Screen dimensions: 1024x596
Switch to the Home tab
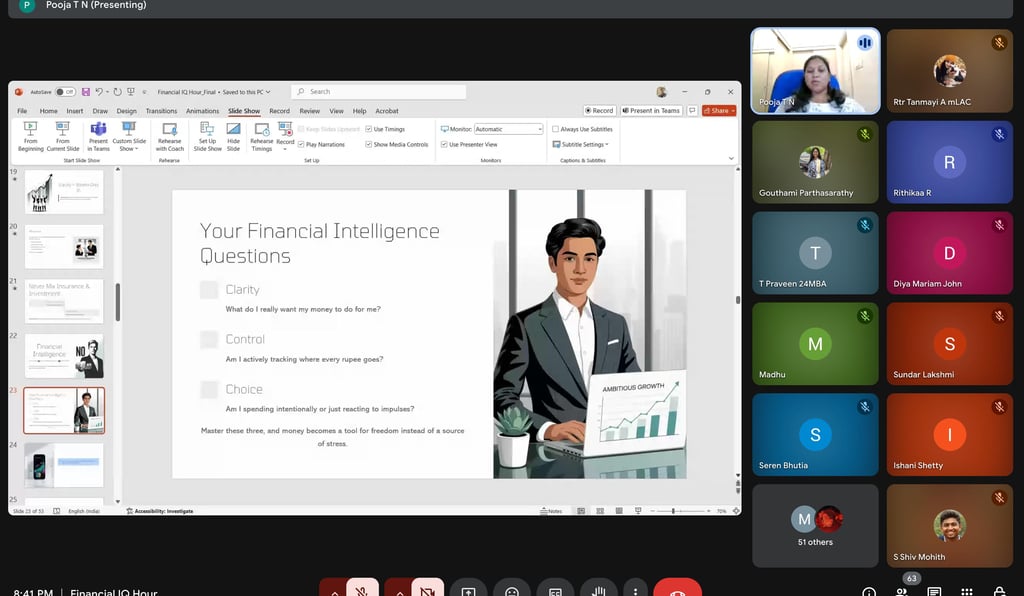click(48, 111)
